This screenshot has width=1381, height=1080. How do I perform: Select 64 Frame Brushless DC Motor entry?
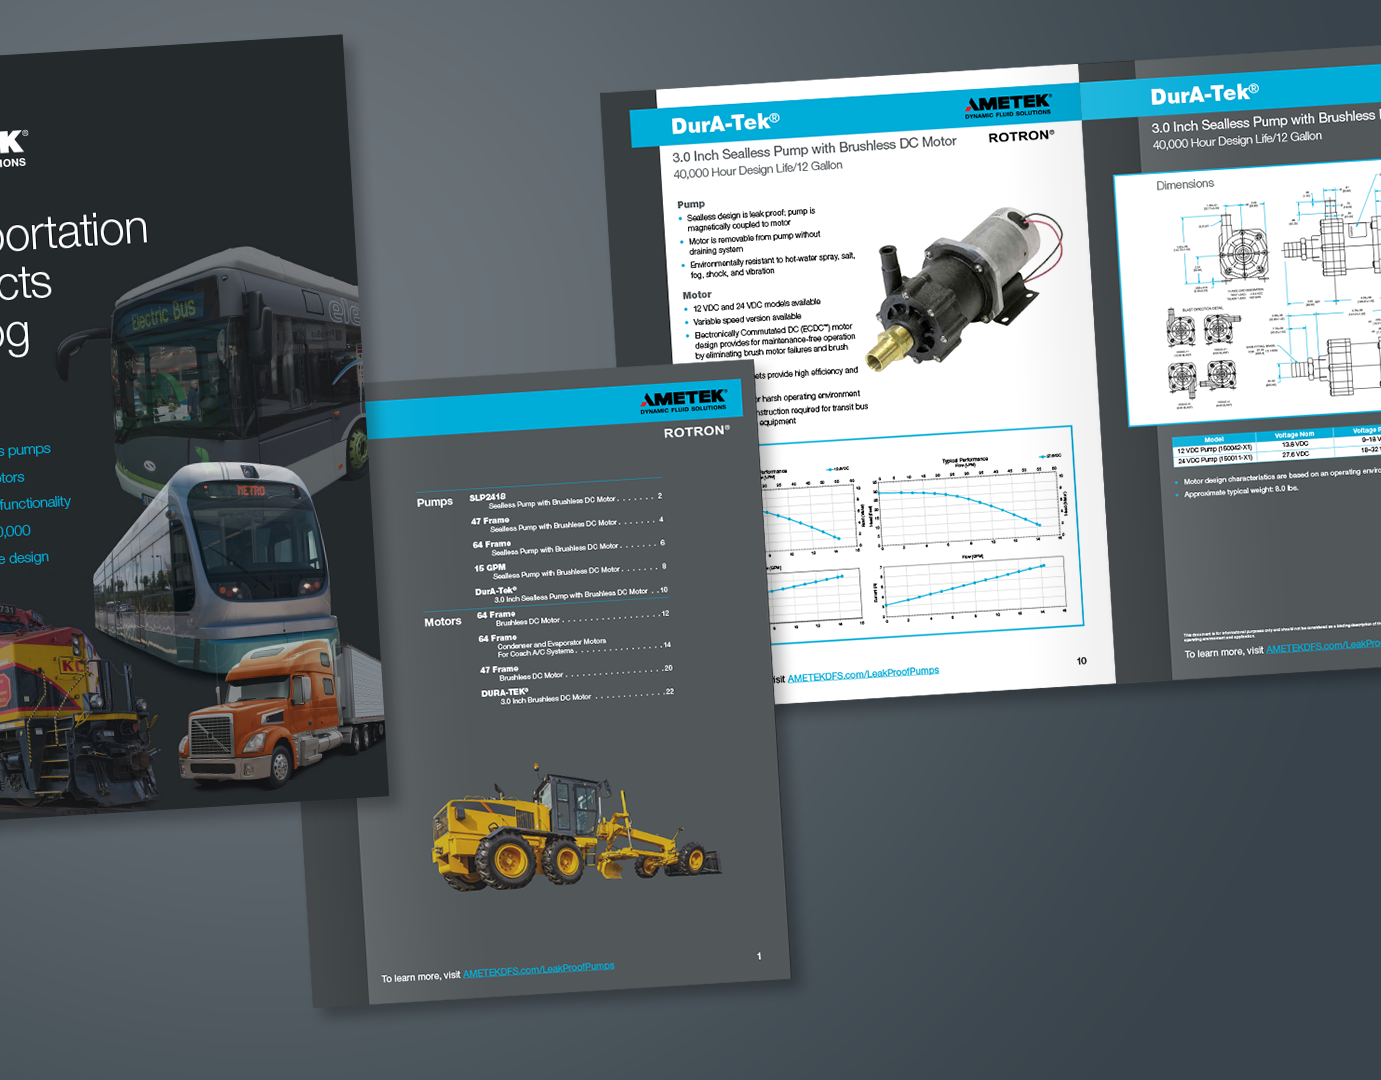pyautogui.click(x=573, y=618)
